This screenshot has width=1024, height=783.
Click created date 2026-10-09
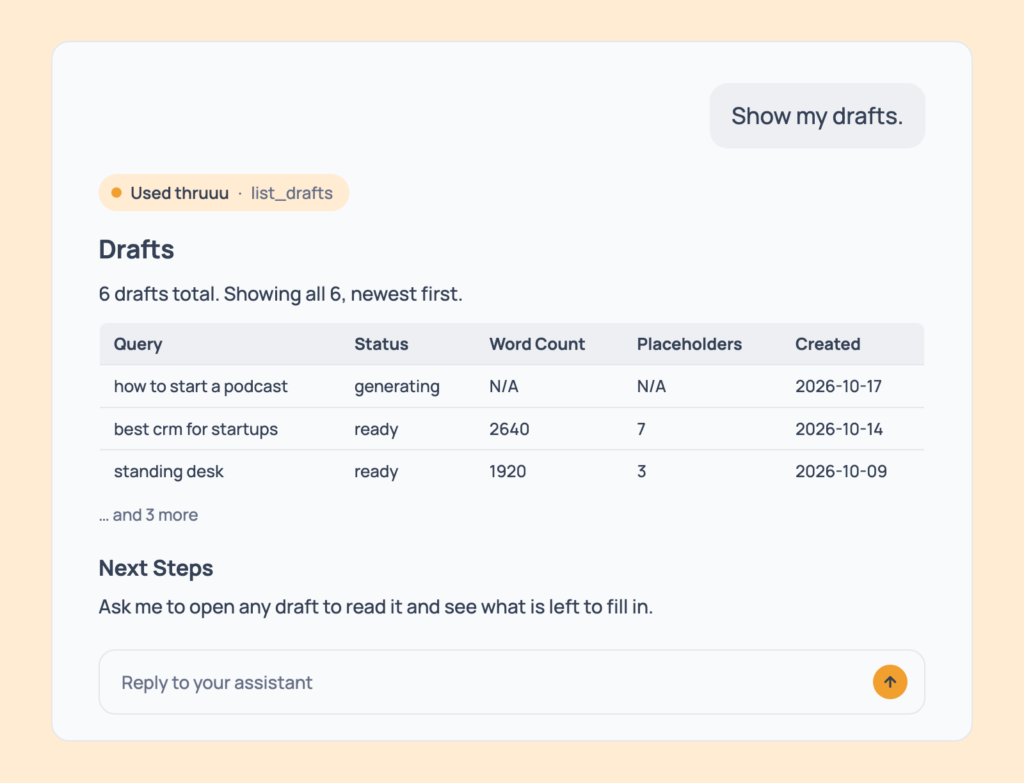840,471
